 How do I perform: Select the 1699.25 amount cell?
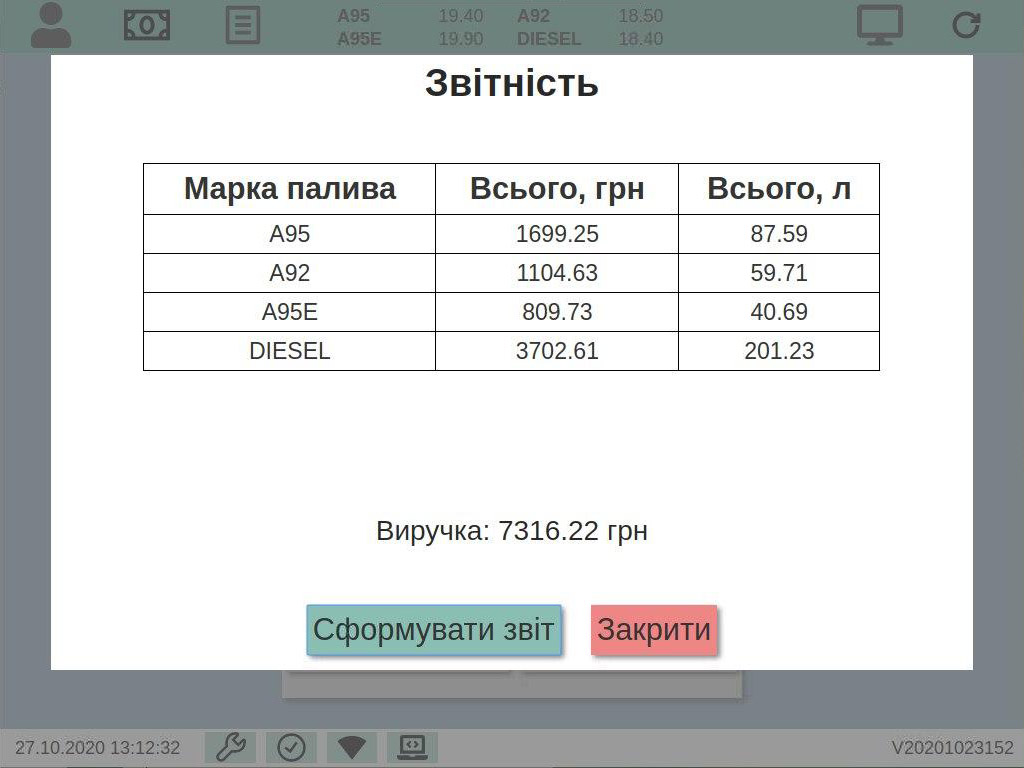click(x=557, y=234)
